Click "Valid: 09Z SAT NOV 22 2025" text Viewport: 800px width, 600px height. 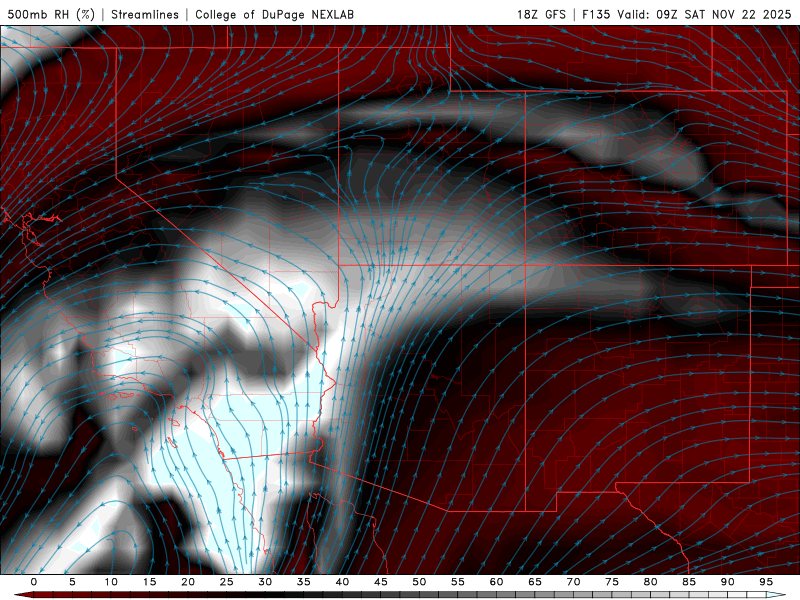tap(704, 14)
